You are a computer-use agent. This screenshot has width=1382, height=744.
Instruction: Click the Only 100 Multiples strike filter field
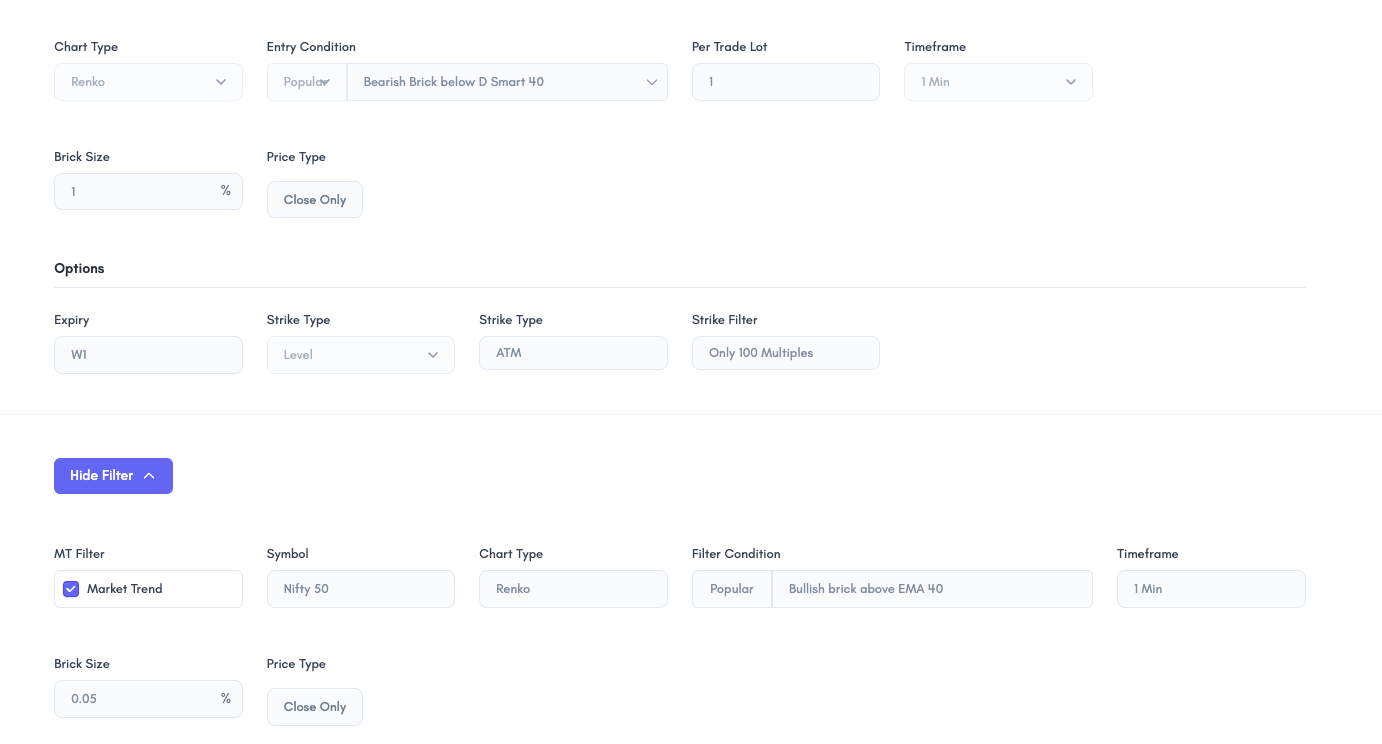tap(785, 353)
